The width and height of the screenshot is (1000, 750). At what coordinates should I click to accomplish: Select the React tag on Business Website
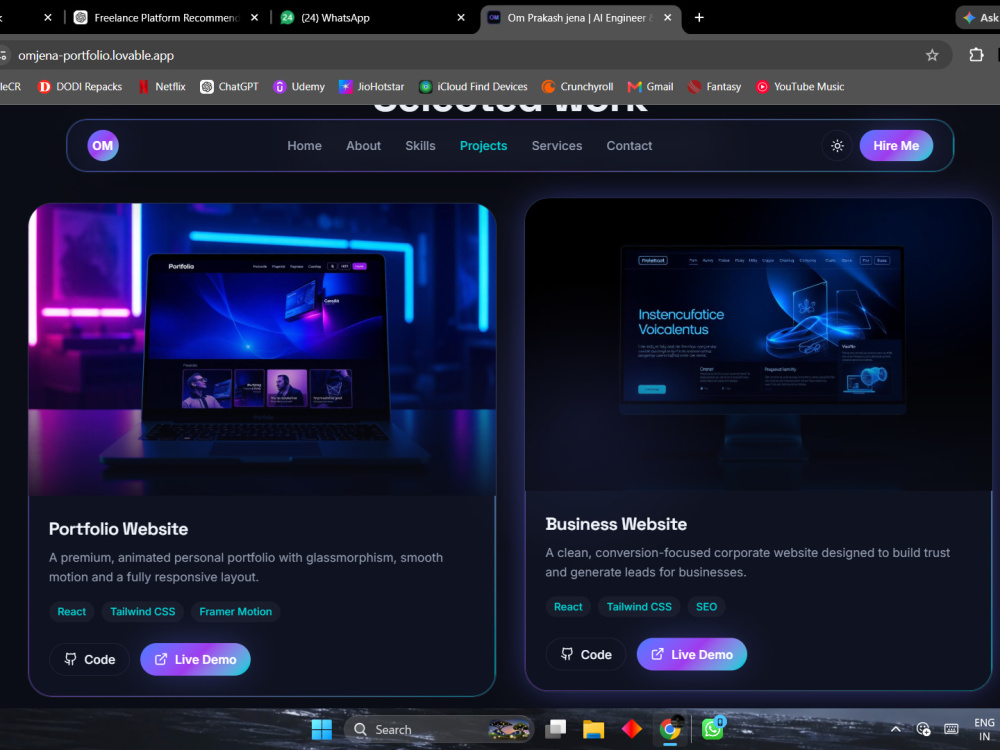pos(568,607)
